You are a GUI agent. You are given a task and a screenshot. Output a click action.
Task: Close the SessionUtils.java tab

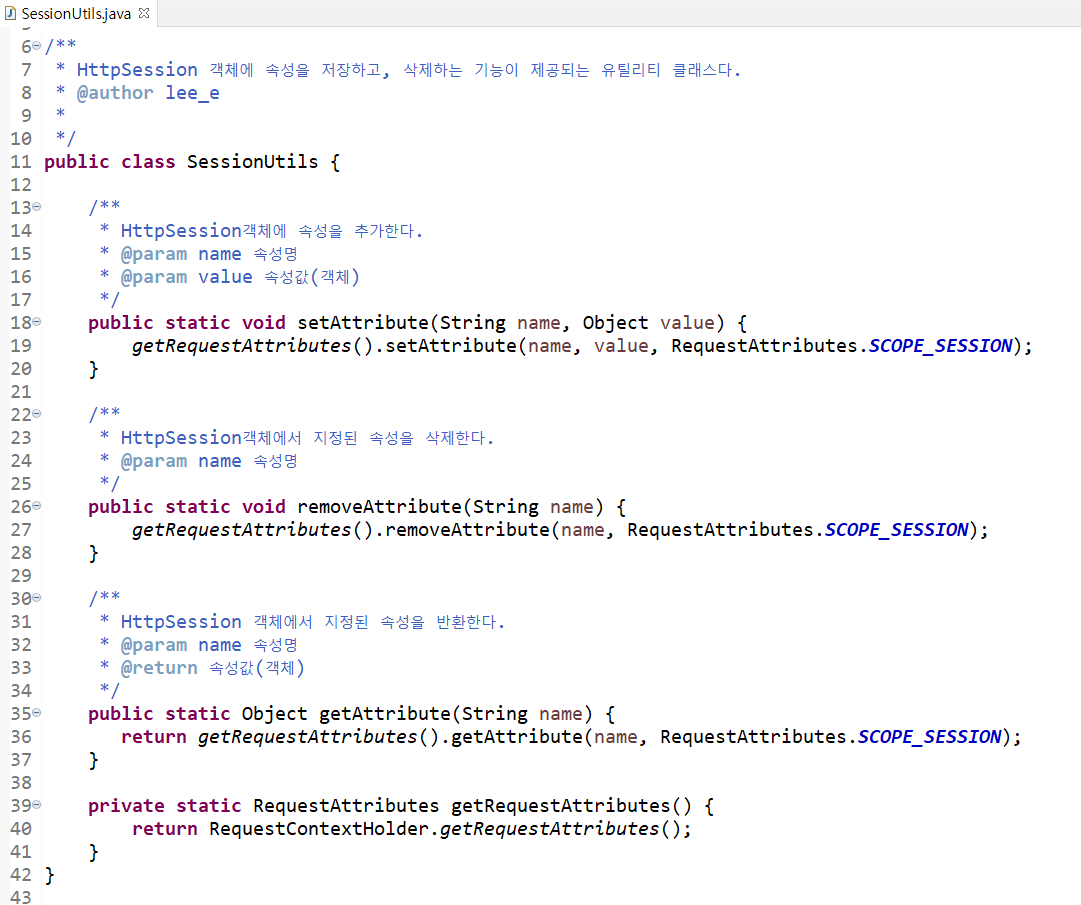coord(144,12)
